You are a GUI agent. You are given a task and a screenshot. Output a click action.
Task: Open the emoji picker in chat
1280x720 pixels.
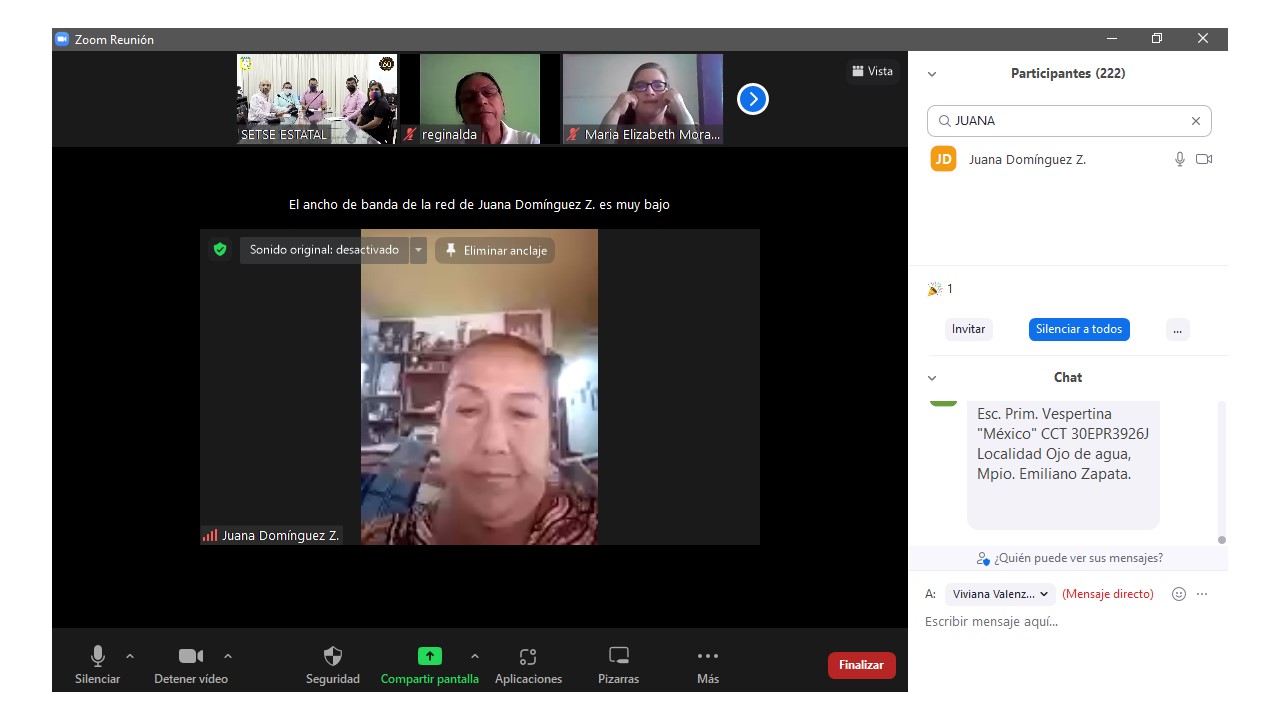1179,594
